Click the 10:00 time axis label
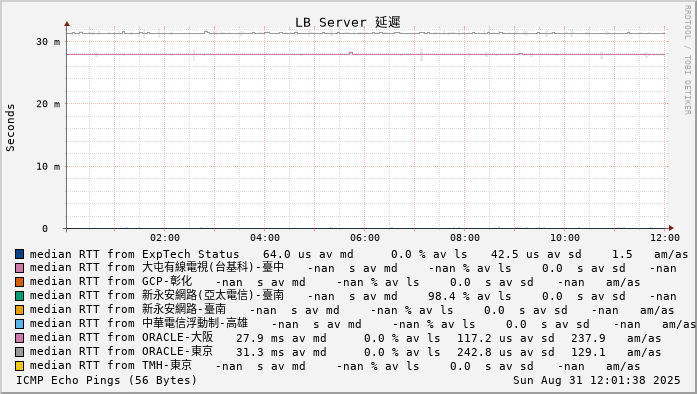This screenshot has height=394, width=697. point(565,238)
